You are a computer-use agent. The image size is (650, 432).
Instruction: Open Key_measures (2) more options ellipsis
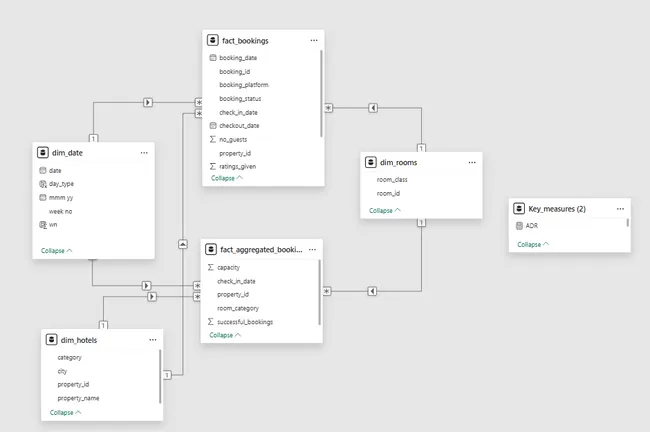tap(620, 209)
